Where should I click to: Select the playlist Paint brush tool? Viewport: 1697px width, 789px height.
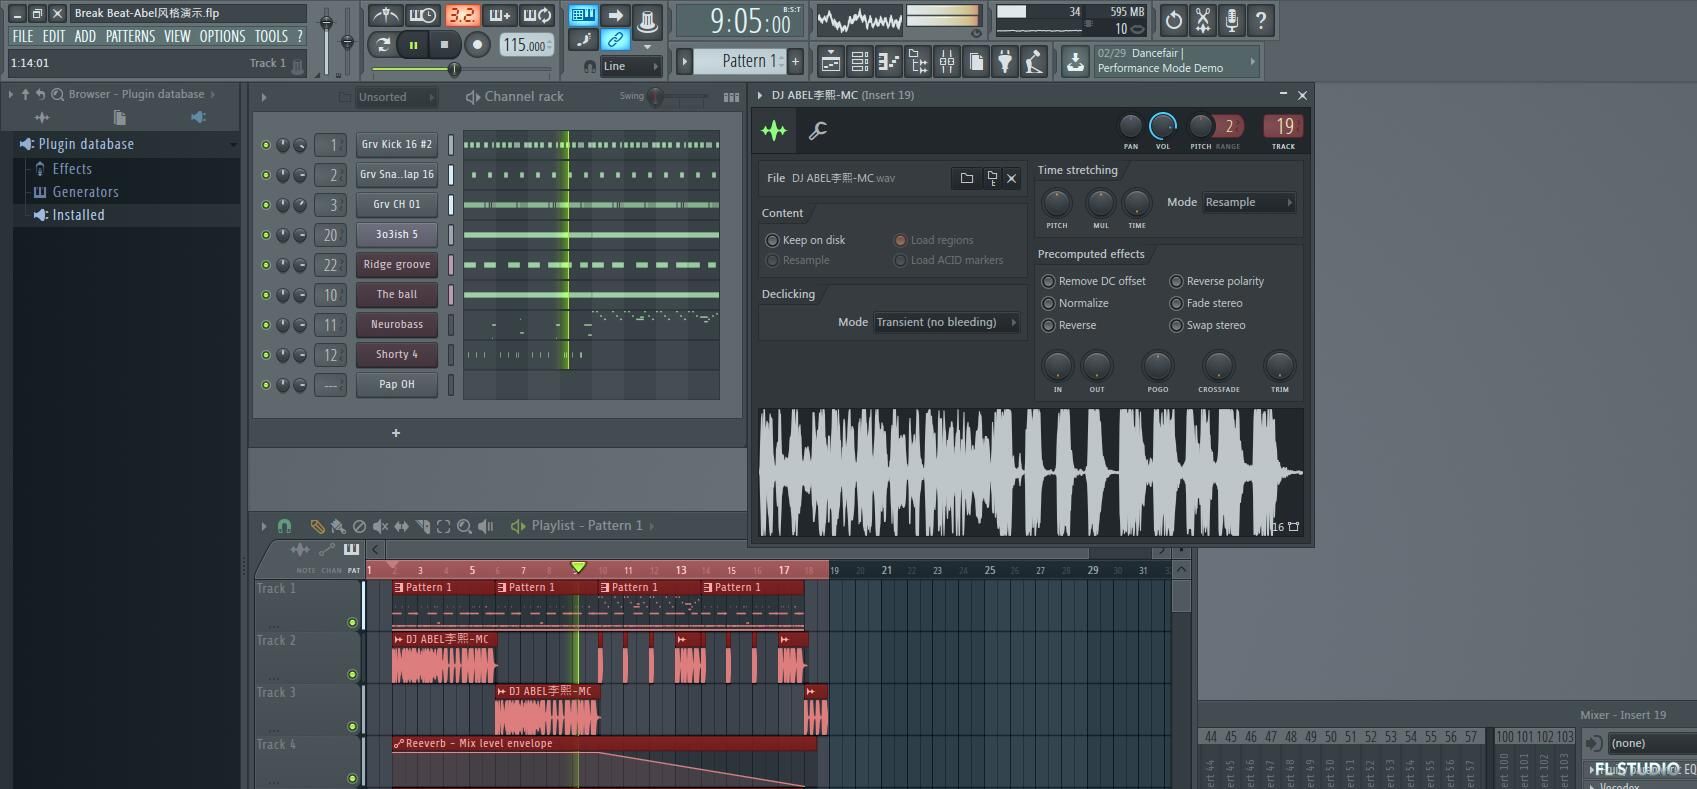point(338,526)
